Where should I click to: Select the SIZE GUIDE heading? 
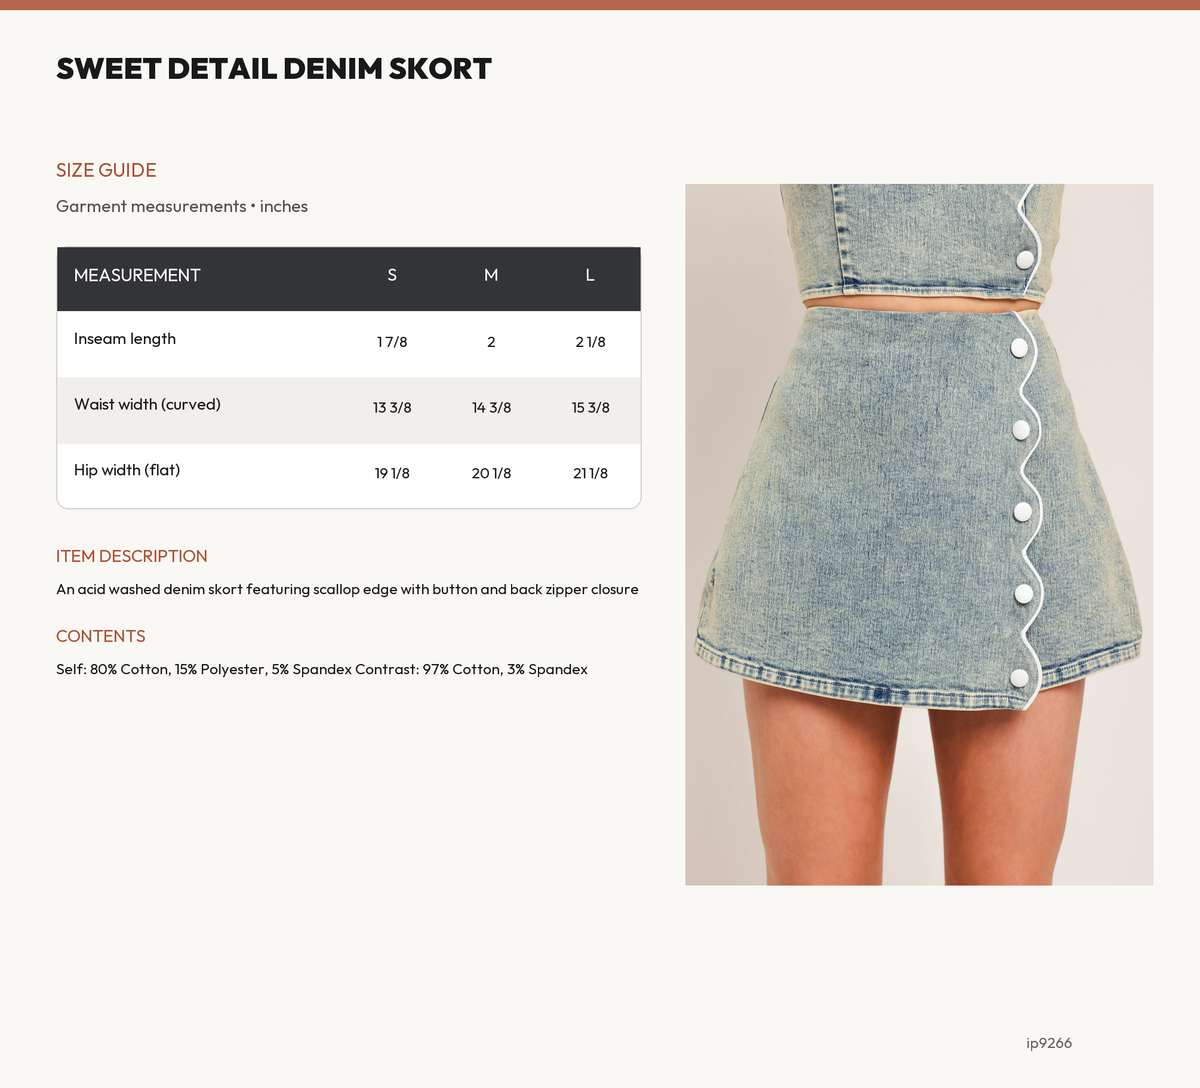[106, 170]
